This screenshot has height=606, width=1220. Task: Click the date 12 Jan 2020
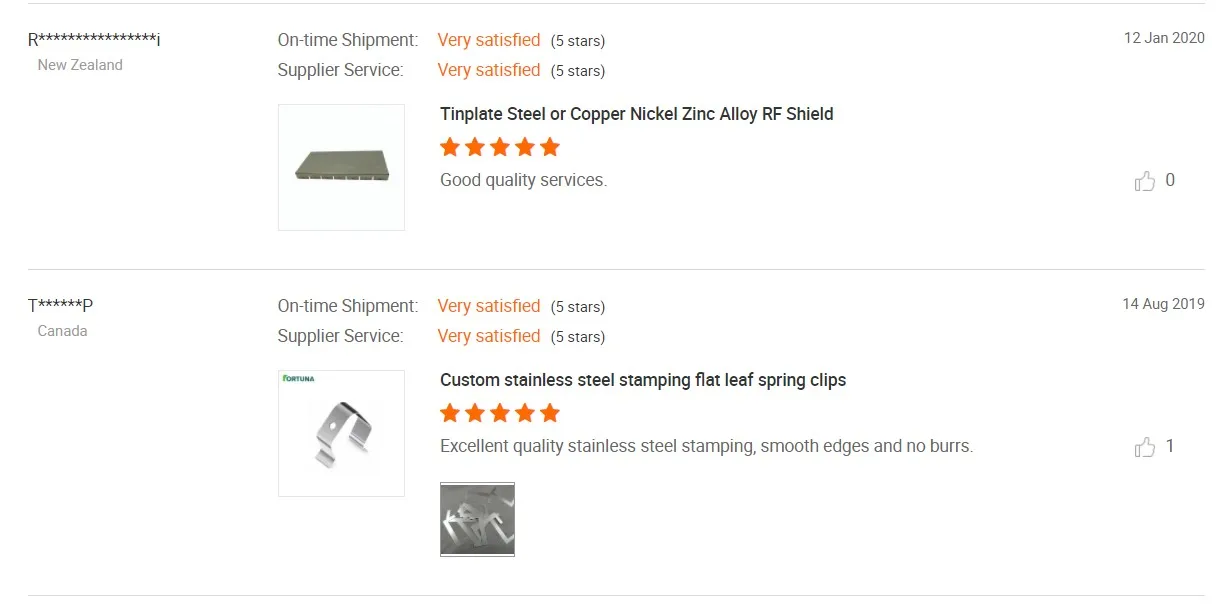(1164, 38)
